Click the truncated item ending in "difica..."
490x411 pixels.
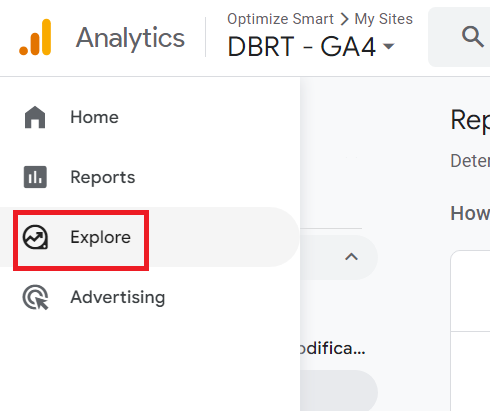tap(333, 348)
